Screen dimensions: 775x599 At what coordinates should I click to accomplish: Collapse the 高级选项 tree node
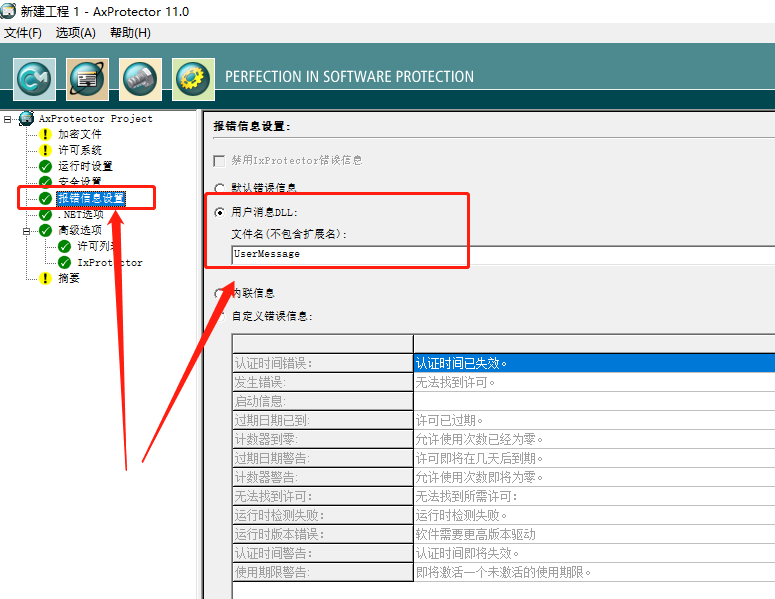26,231
